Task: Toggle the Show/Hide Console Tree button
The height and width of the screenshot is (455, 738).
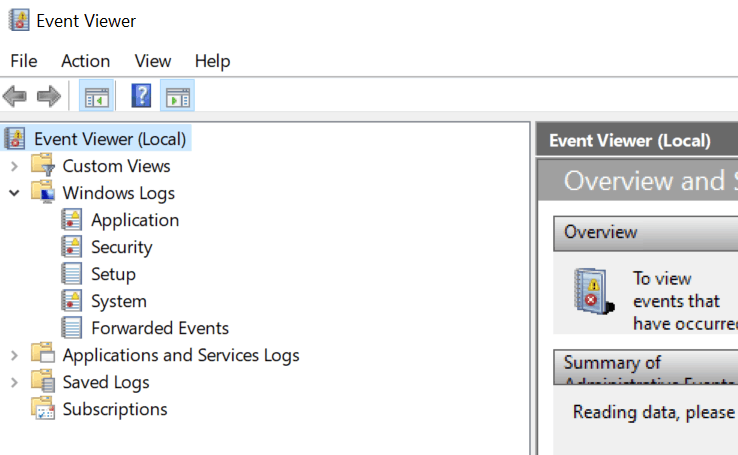Action: point(96,96)
